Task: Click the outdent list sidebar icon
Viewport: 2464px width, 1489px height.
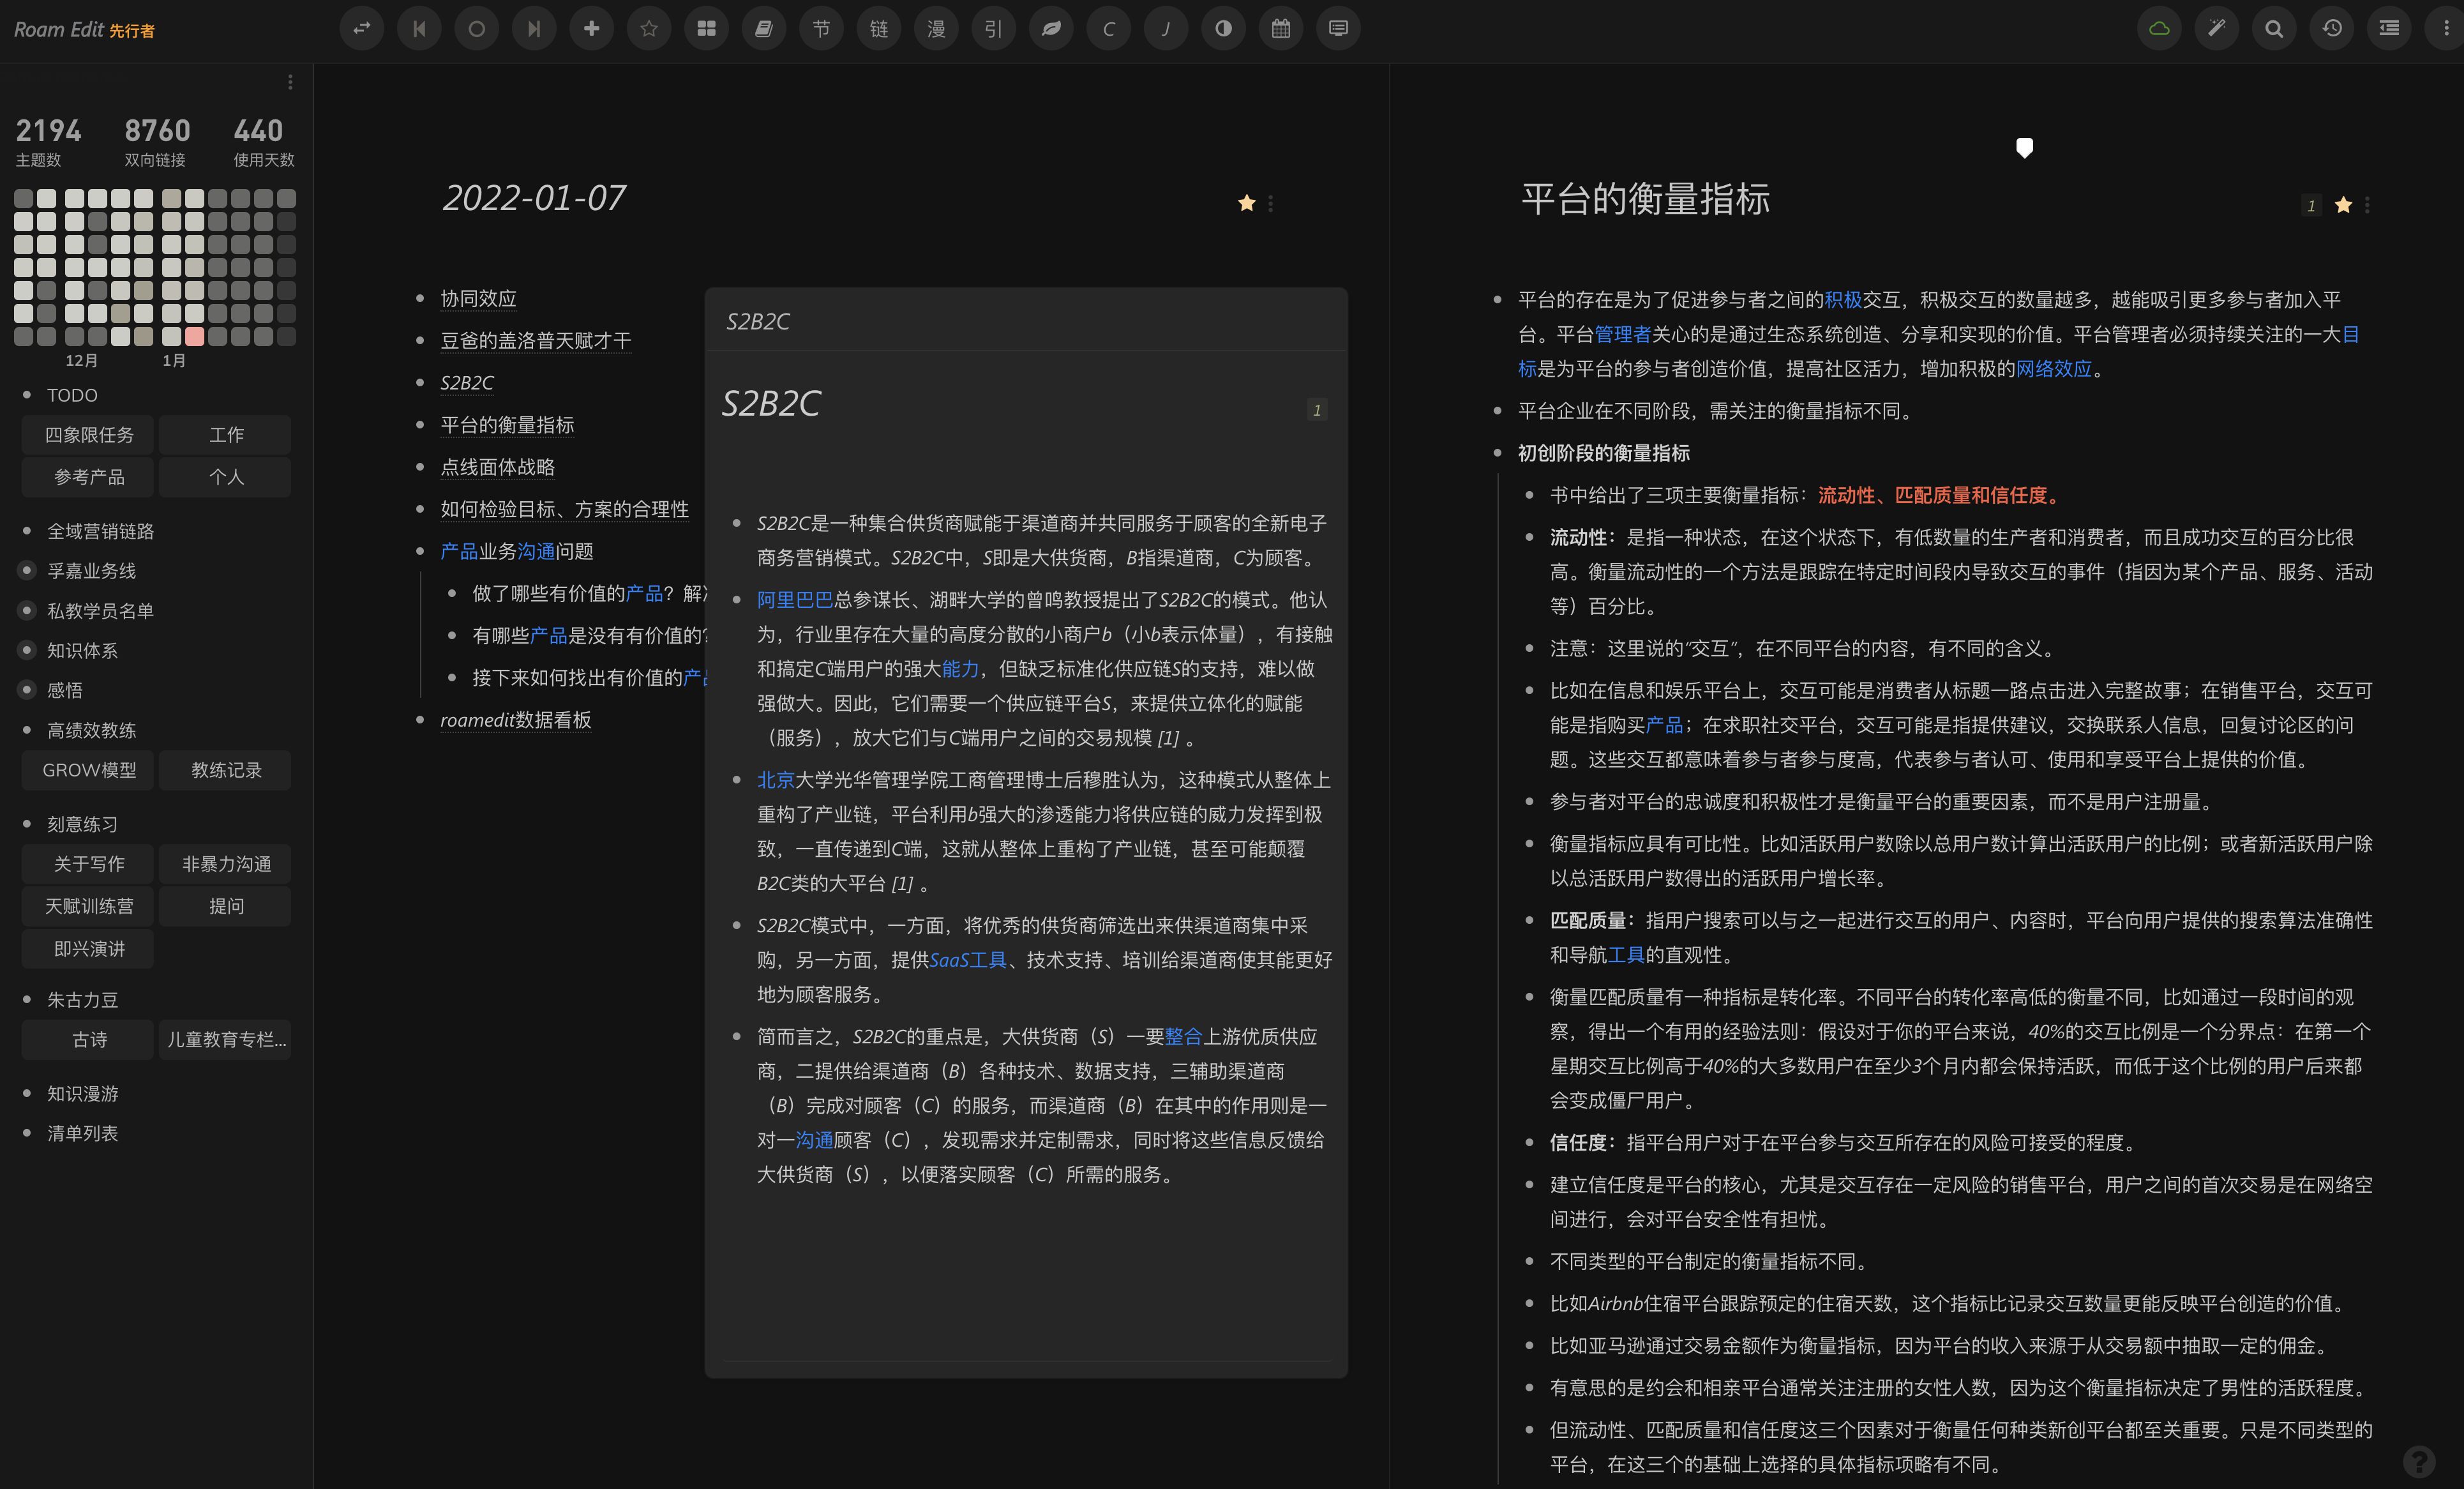Action: (x=2389, y=29)
